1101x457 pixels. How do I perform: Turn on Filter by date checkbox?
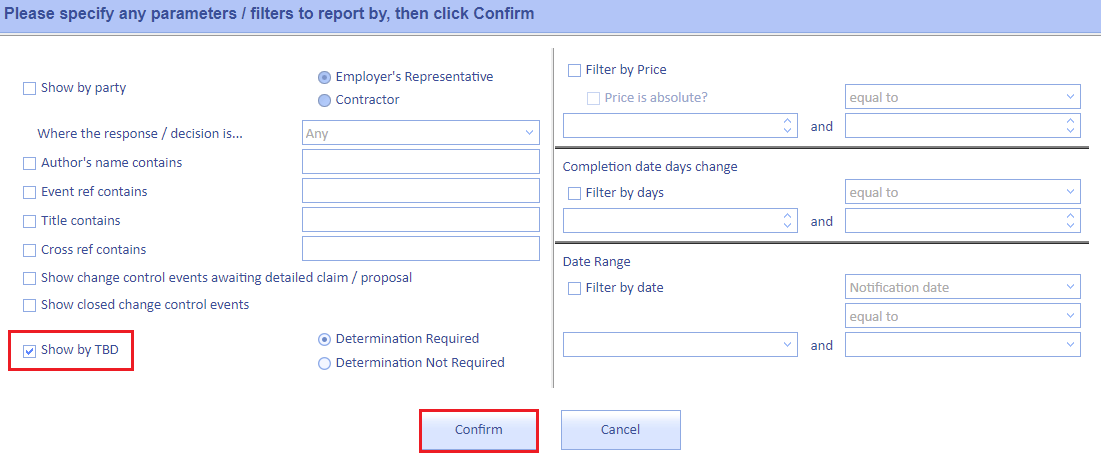pyautogui.click(x=574, y=288)
